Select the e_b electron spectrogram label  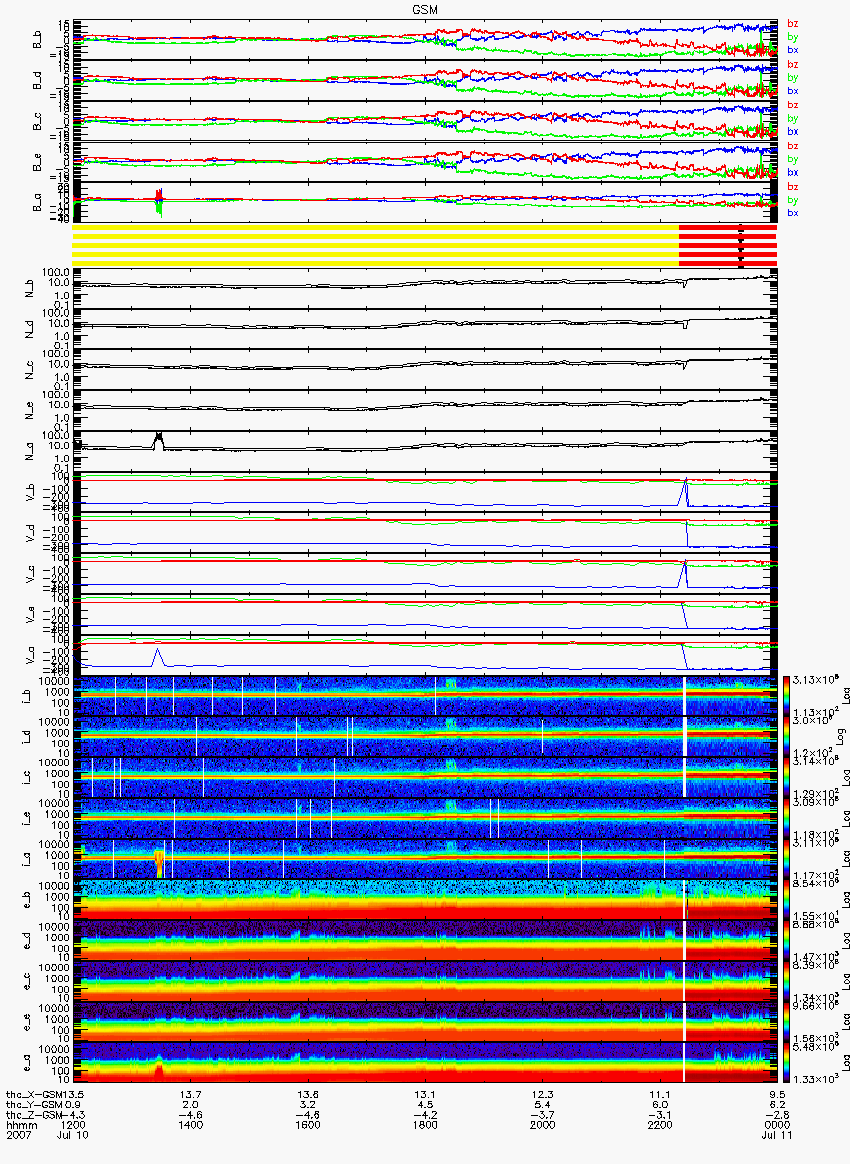pos(26,901)
